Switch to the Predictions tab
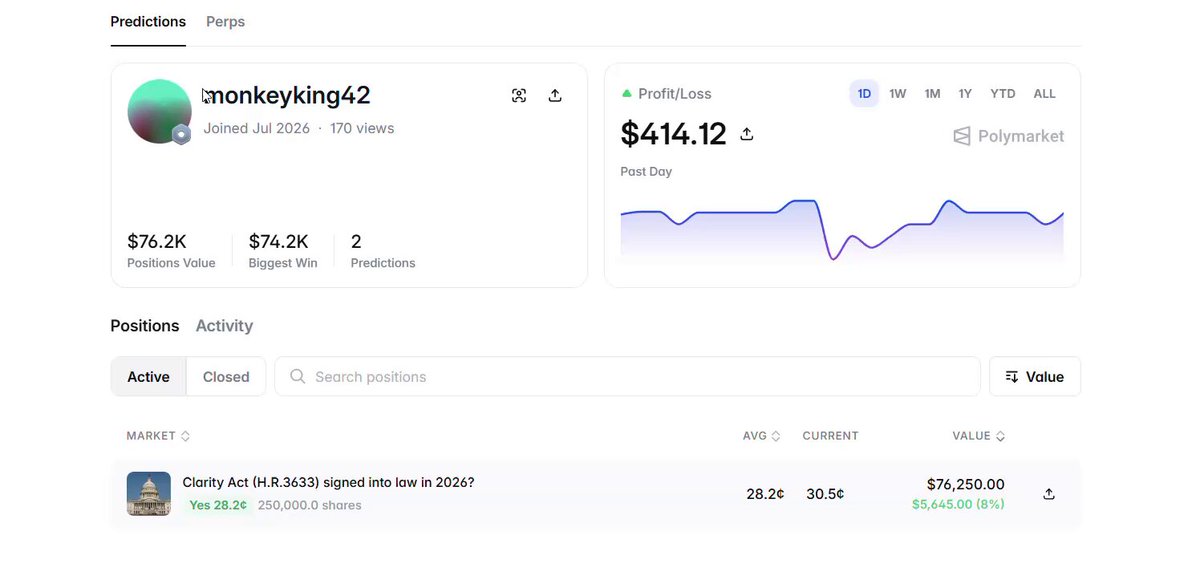The height and width of the screenshot is (584, 1200). (x=148, y=22)
